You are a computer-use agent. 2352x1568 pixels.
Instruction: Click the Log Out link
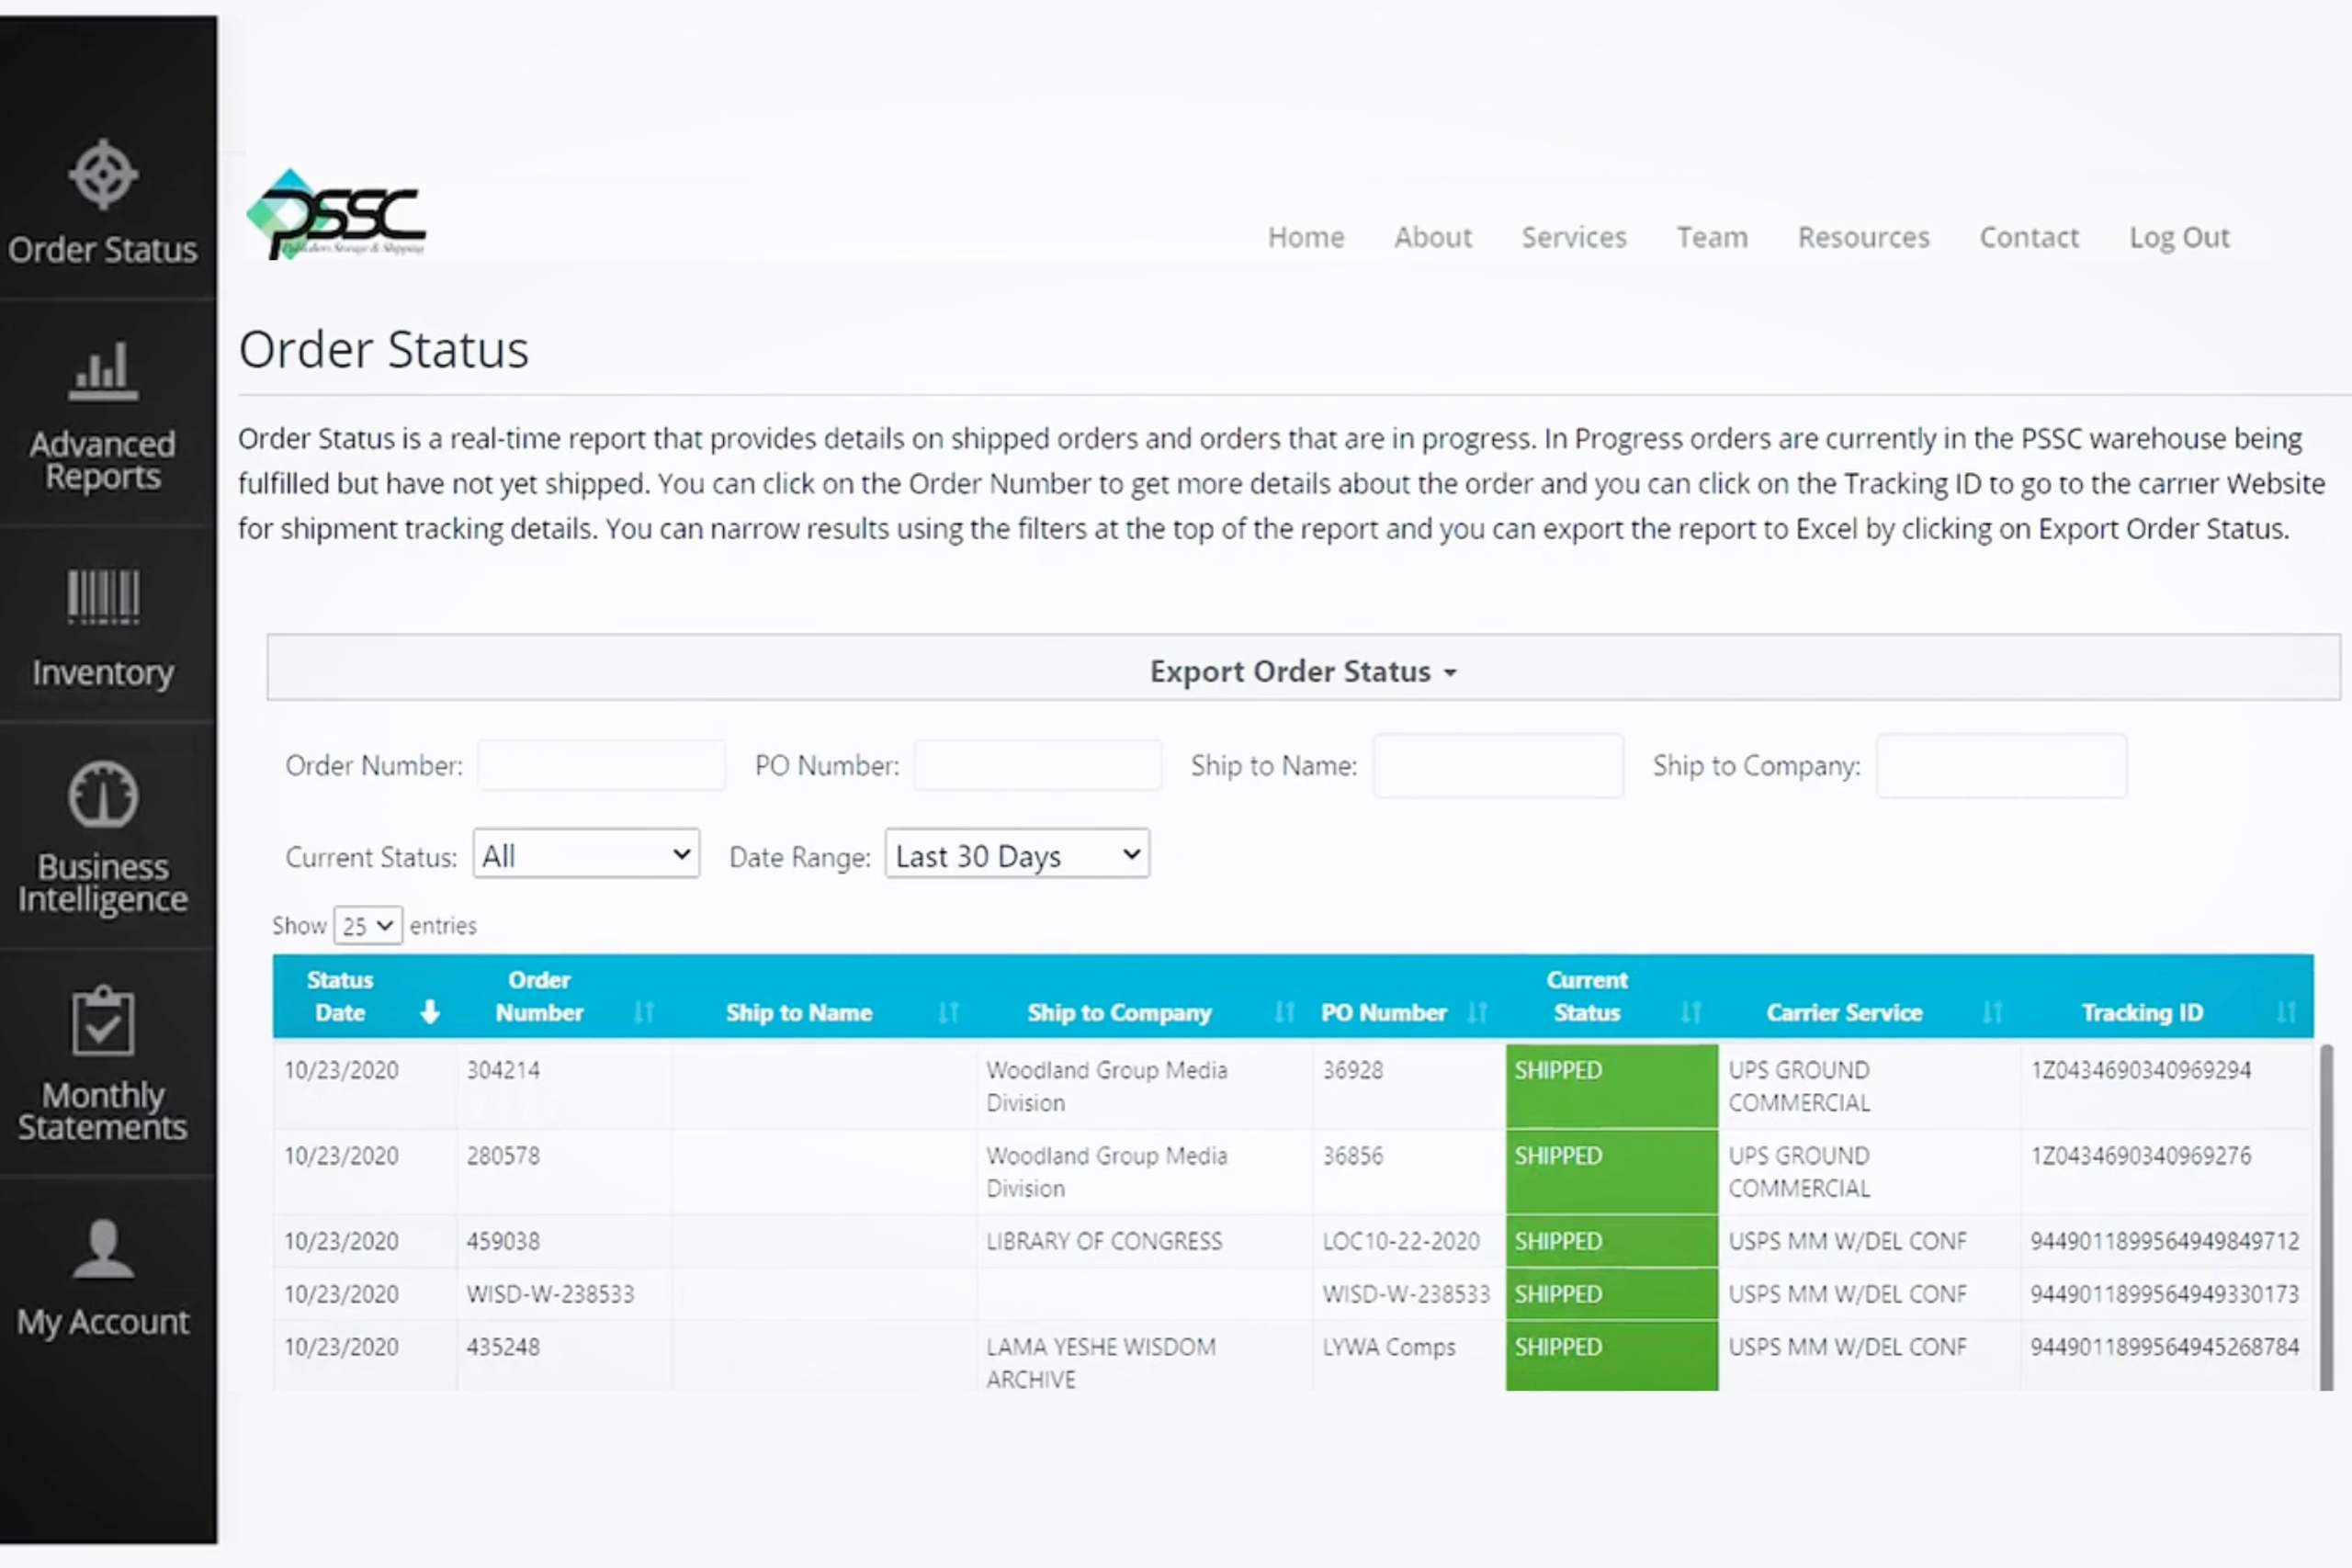[x=2178, y=238]
